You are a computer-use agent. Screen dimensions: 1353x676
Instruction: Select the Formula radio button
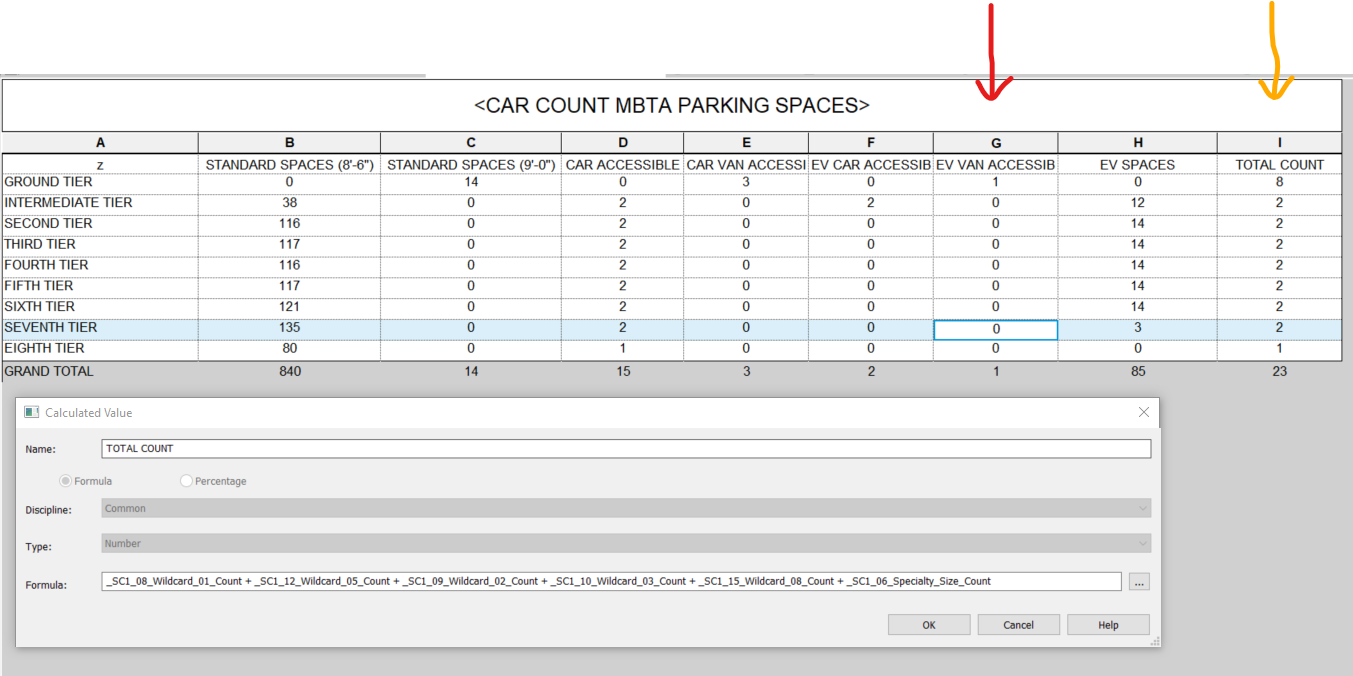click(65, 480)
